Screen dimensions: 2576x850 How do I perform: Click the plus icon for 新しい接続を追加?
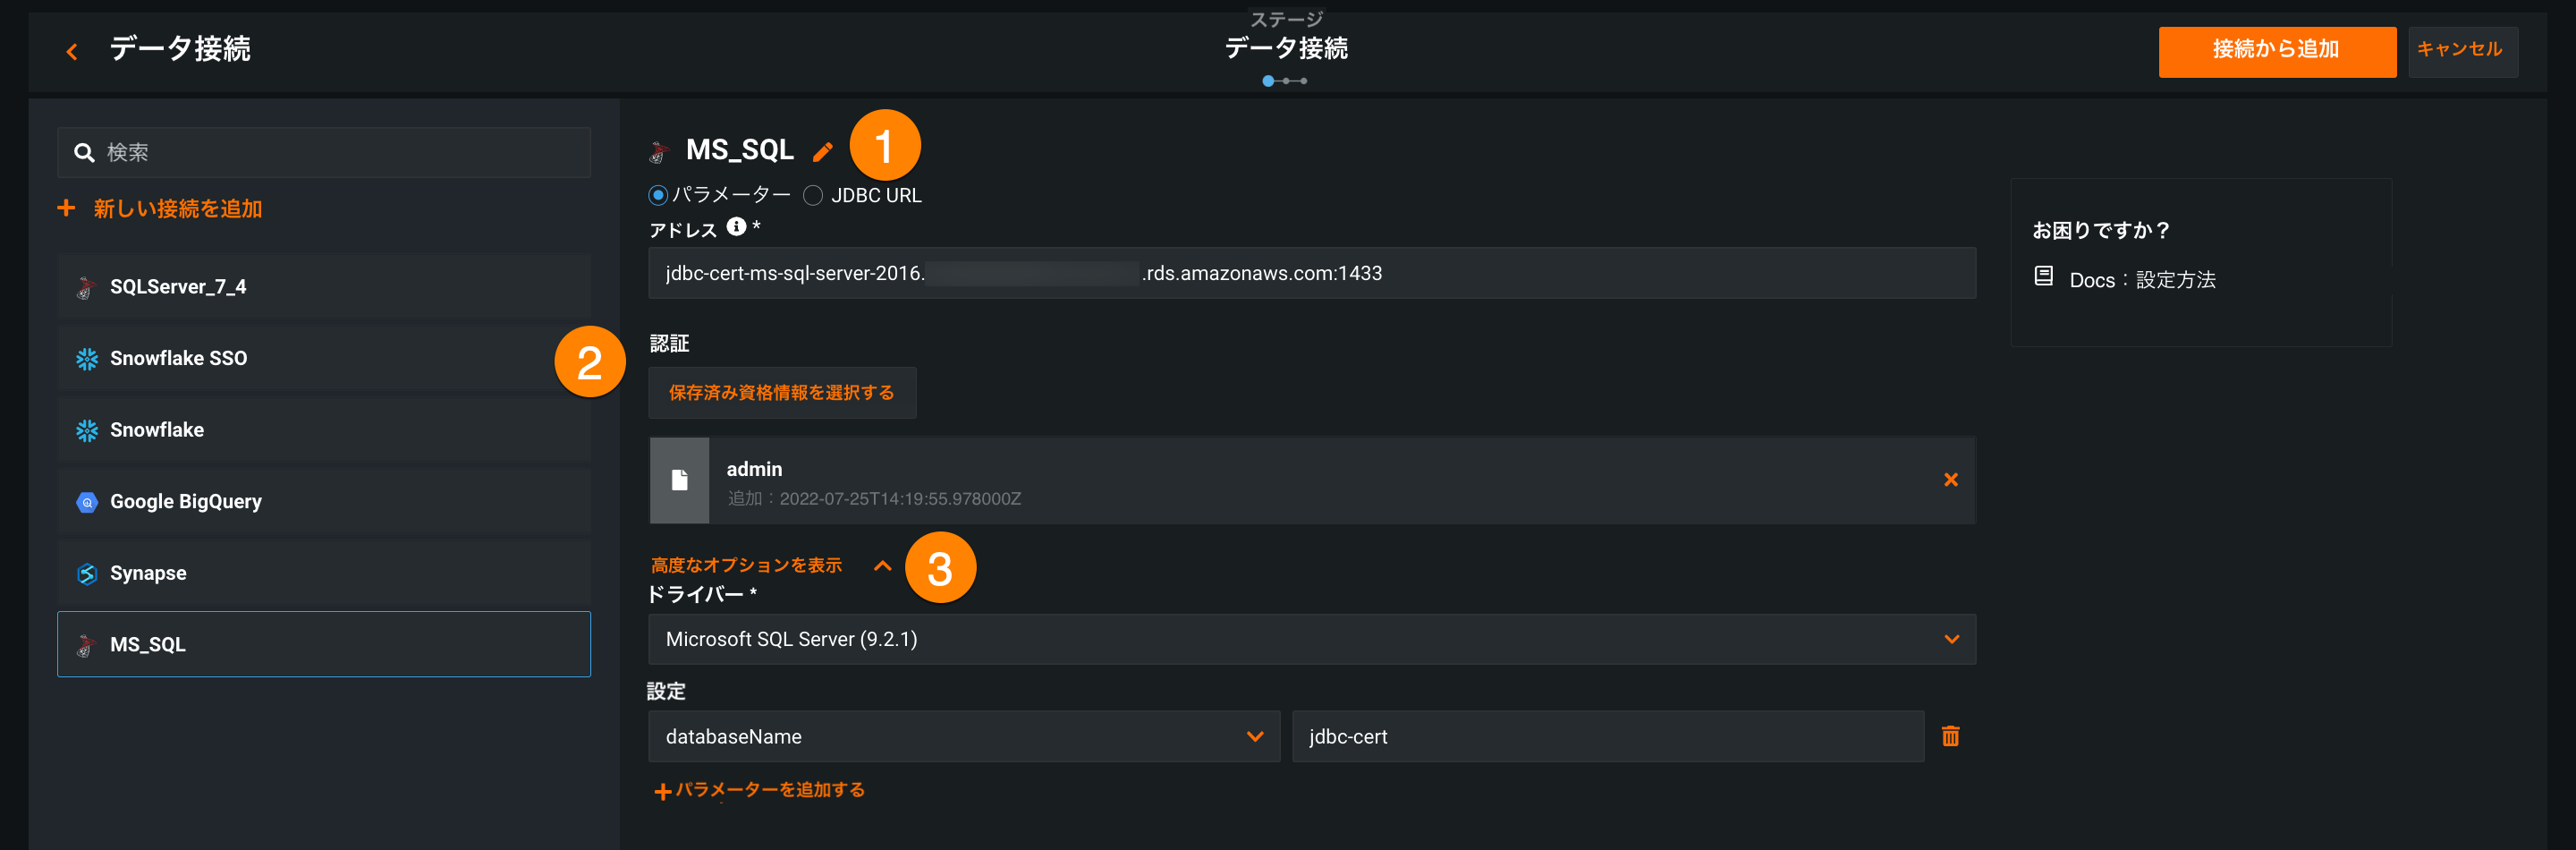pos(67,208)
